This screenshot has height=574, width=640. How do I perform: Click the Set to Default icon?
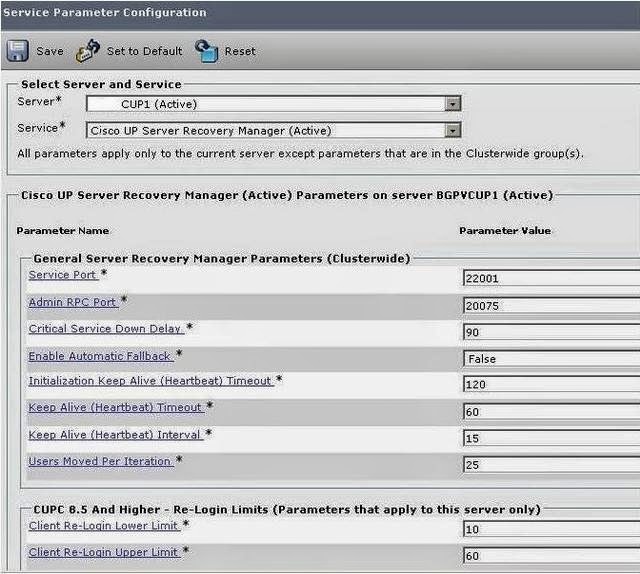pos(87,51)
